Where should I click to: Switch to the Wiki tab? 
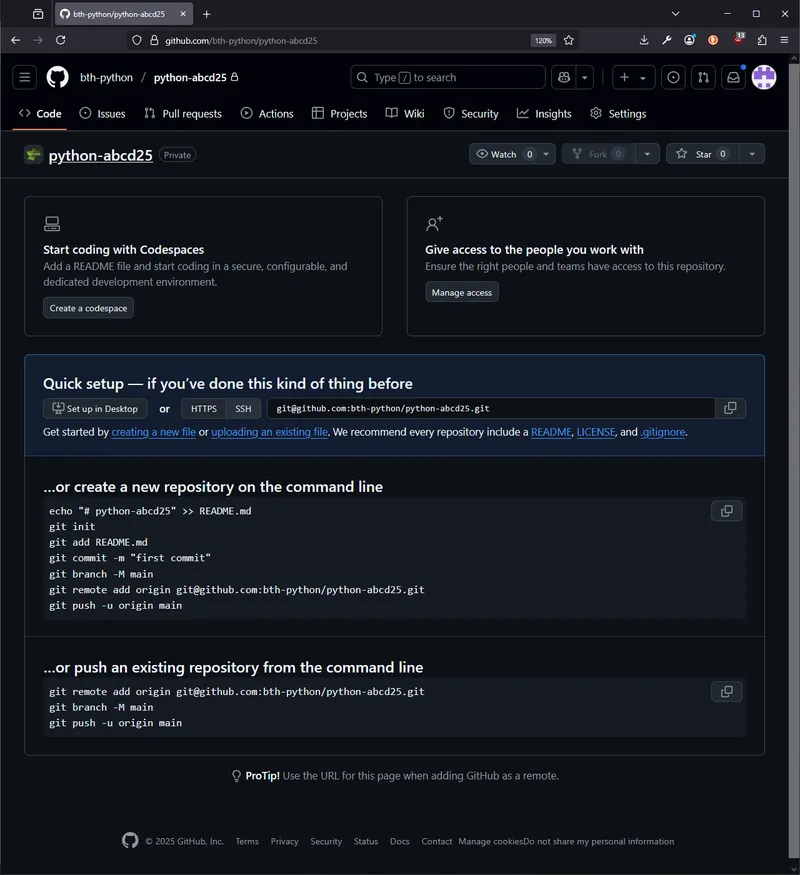click(406, 113)
